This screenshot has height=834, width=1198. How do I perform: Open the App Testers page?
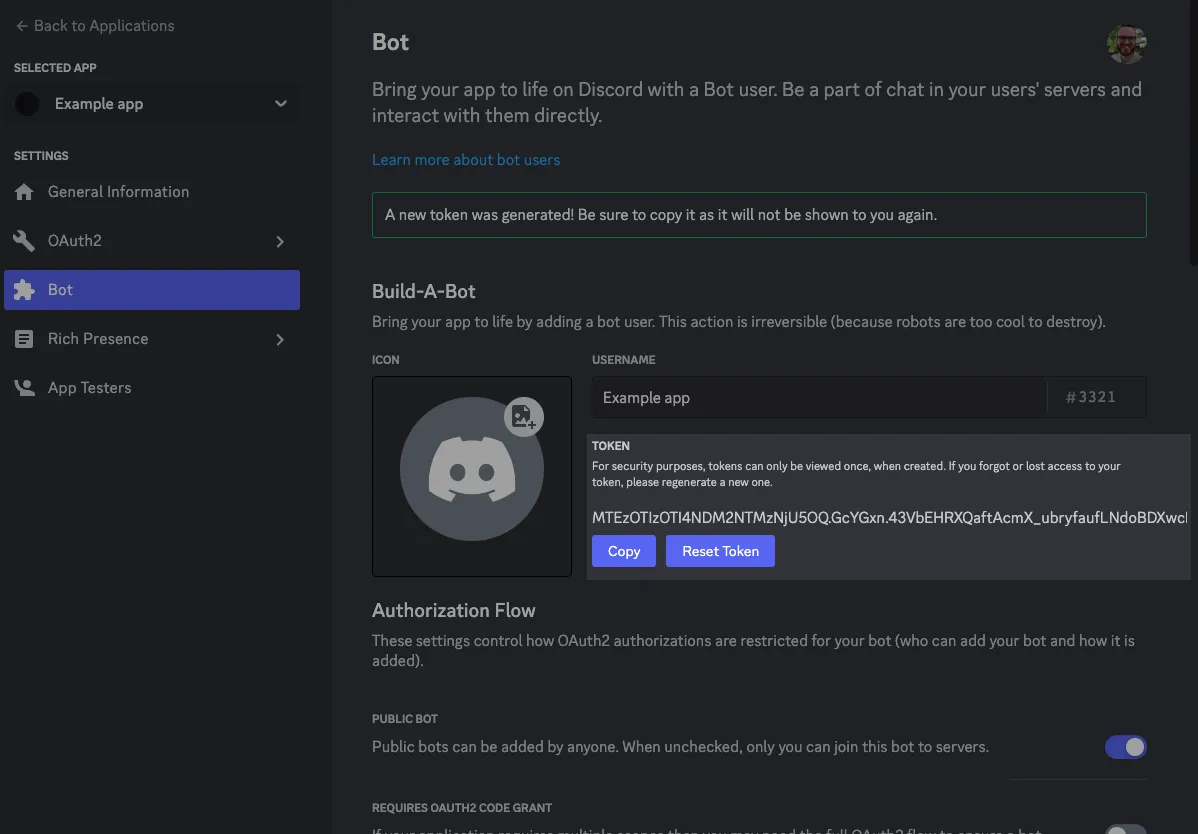coord(89,388)
